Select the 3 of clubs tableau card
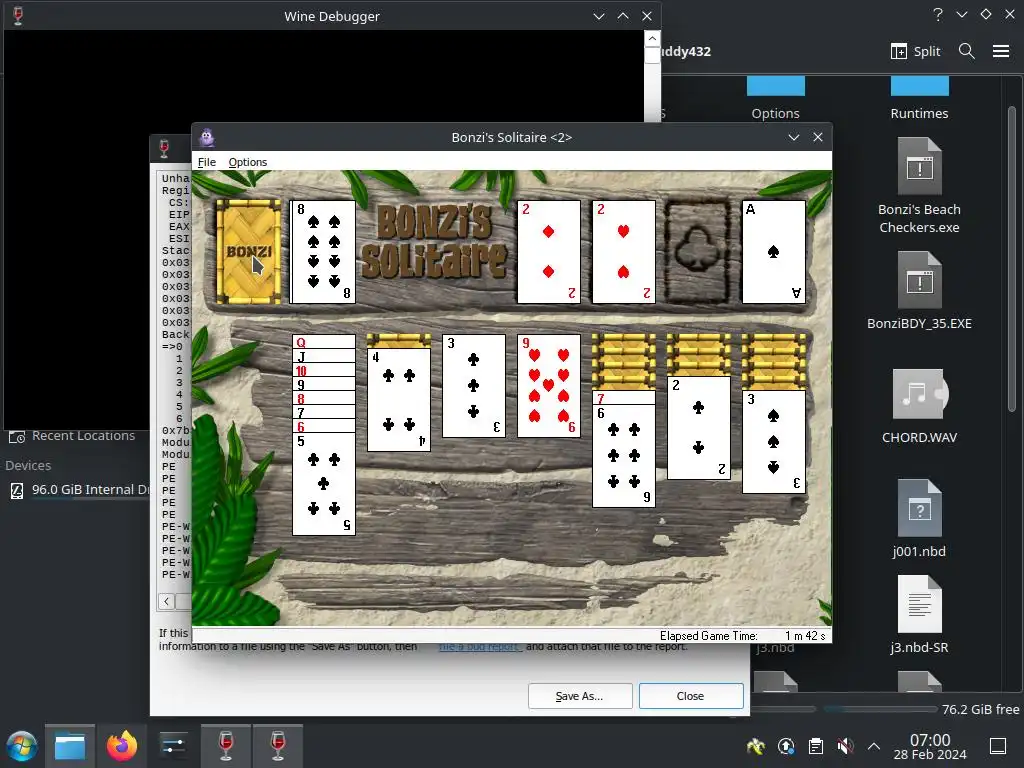Screen dimensions: 1024x768 click(473, 385)
